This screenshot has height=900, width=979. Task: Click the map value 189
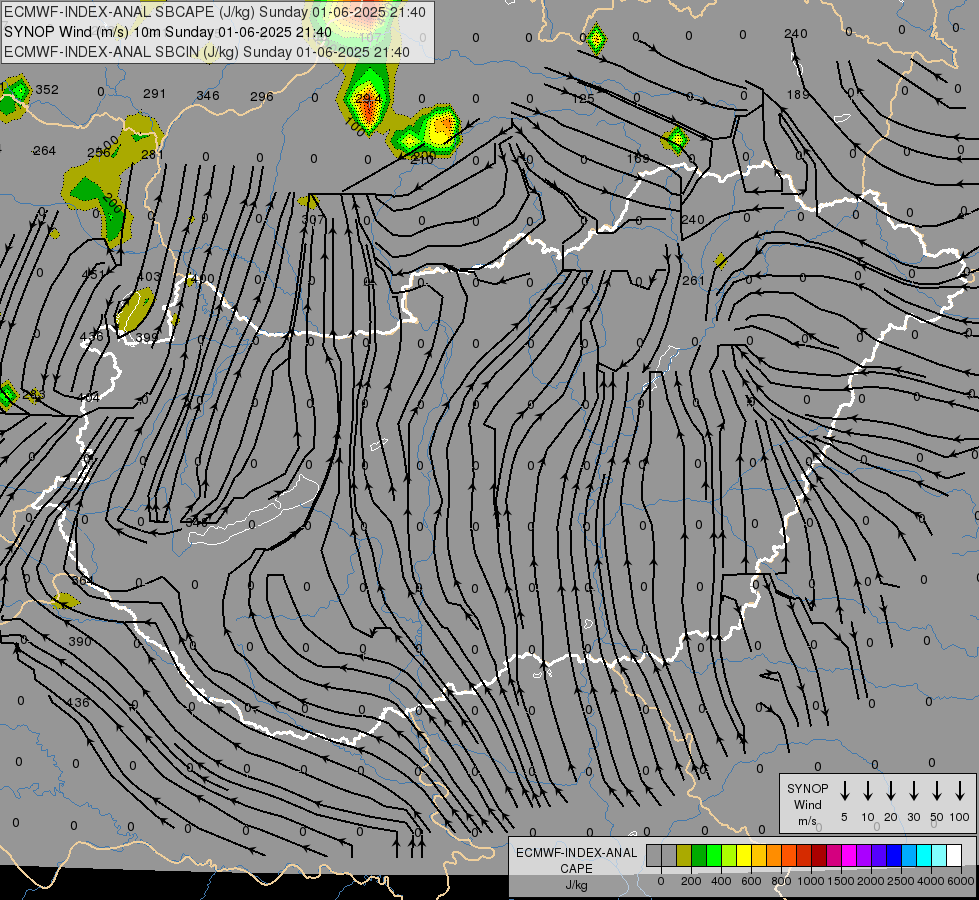797,94
